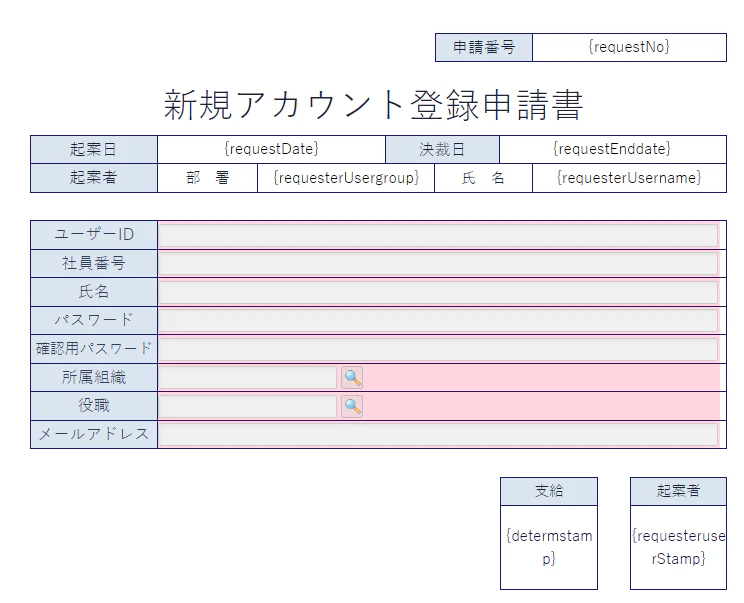
Task: Select the 氏名 input field in the form
Action: (x=438, y=292)
